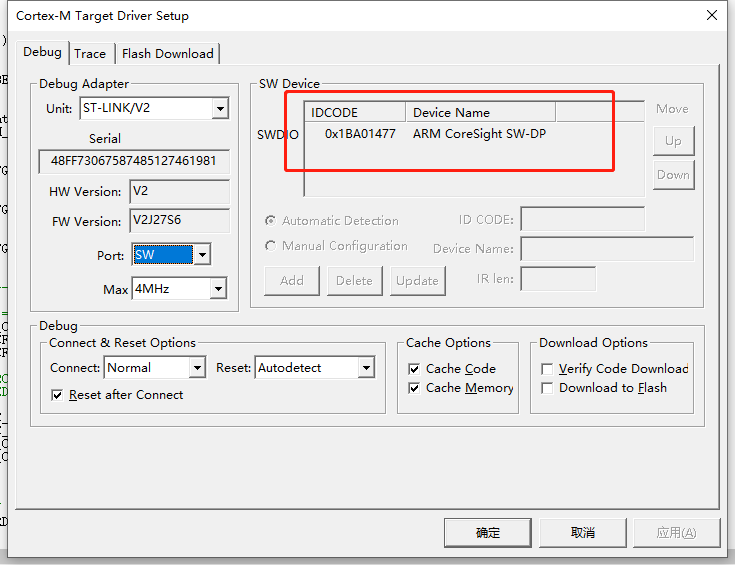Disable the Cache Code checkbox
Viewport: 735px width, 565px height.
(414, 369)
